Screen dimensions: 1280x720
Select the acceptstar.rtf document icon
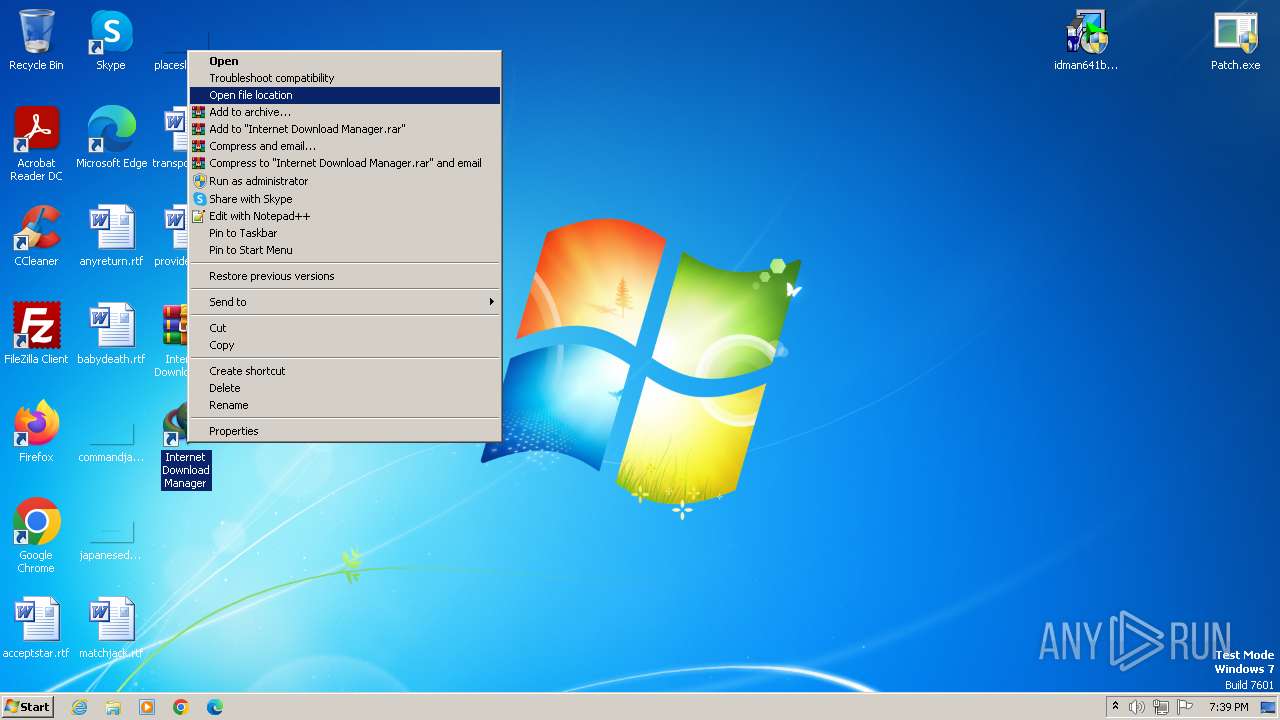point(36,628)
